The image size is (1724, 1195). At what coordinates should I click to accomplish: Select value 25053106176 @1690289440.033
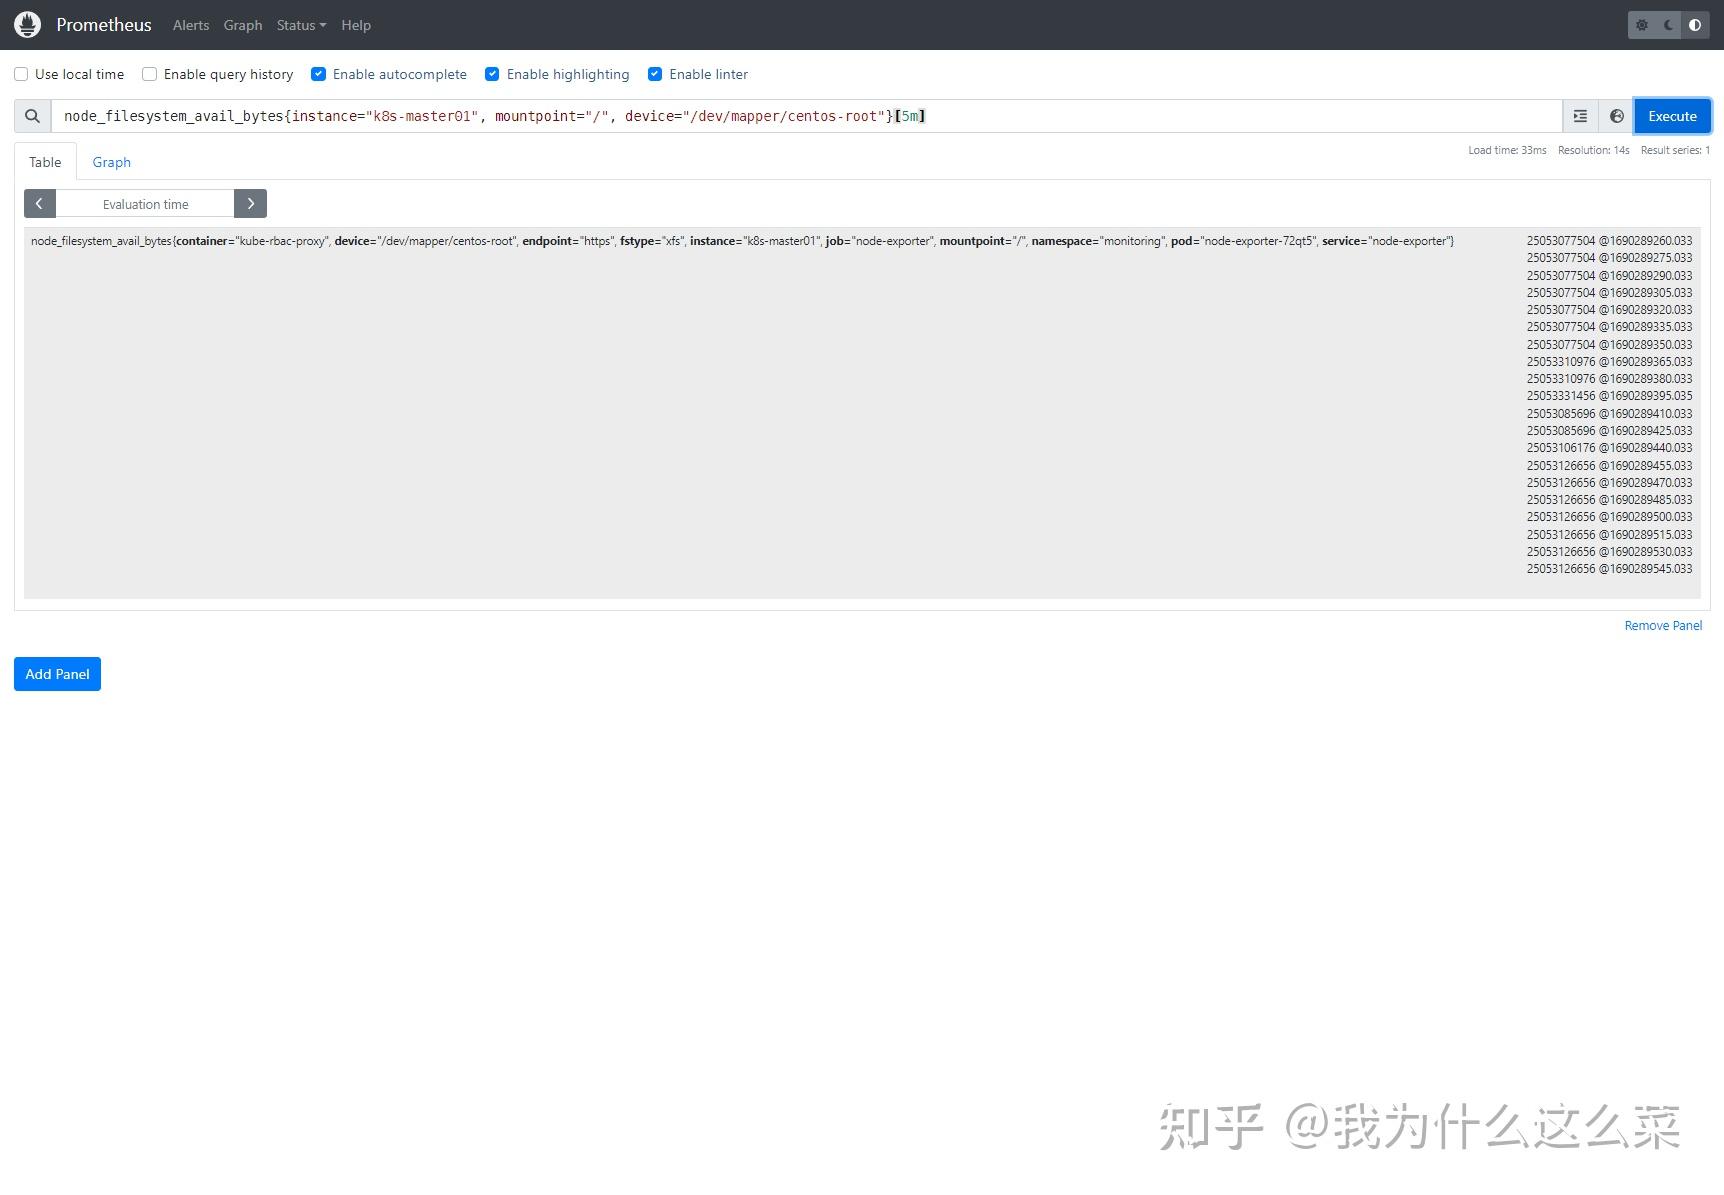click(1609, 448)
